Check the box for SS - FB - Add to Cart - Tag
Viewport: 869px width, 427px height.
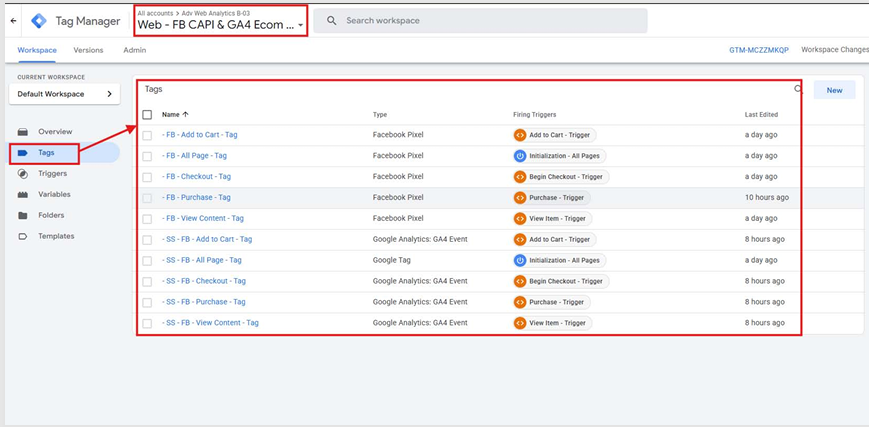coord(147,240)
